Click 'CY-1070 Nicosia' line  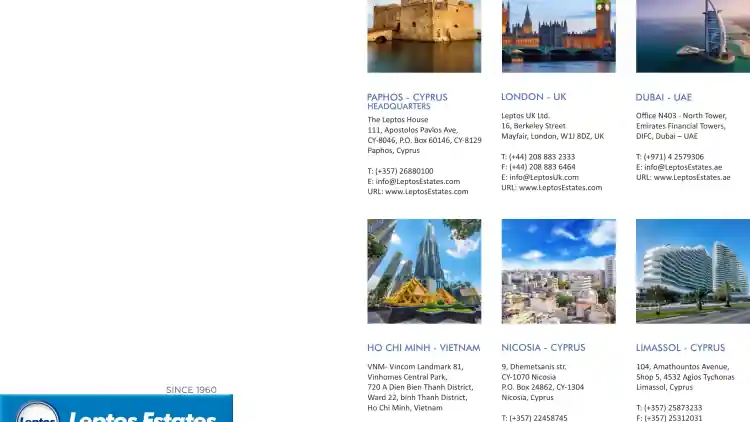pyautogui.click(x=529, y=377)
